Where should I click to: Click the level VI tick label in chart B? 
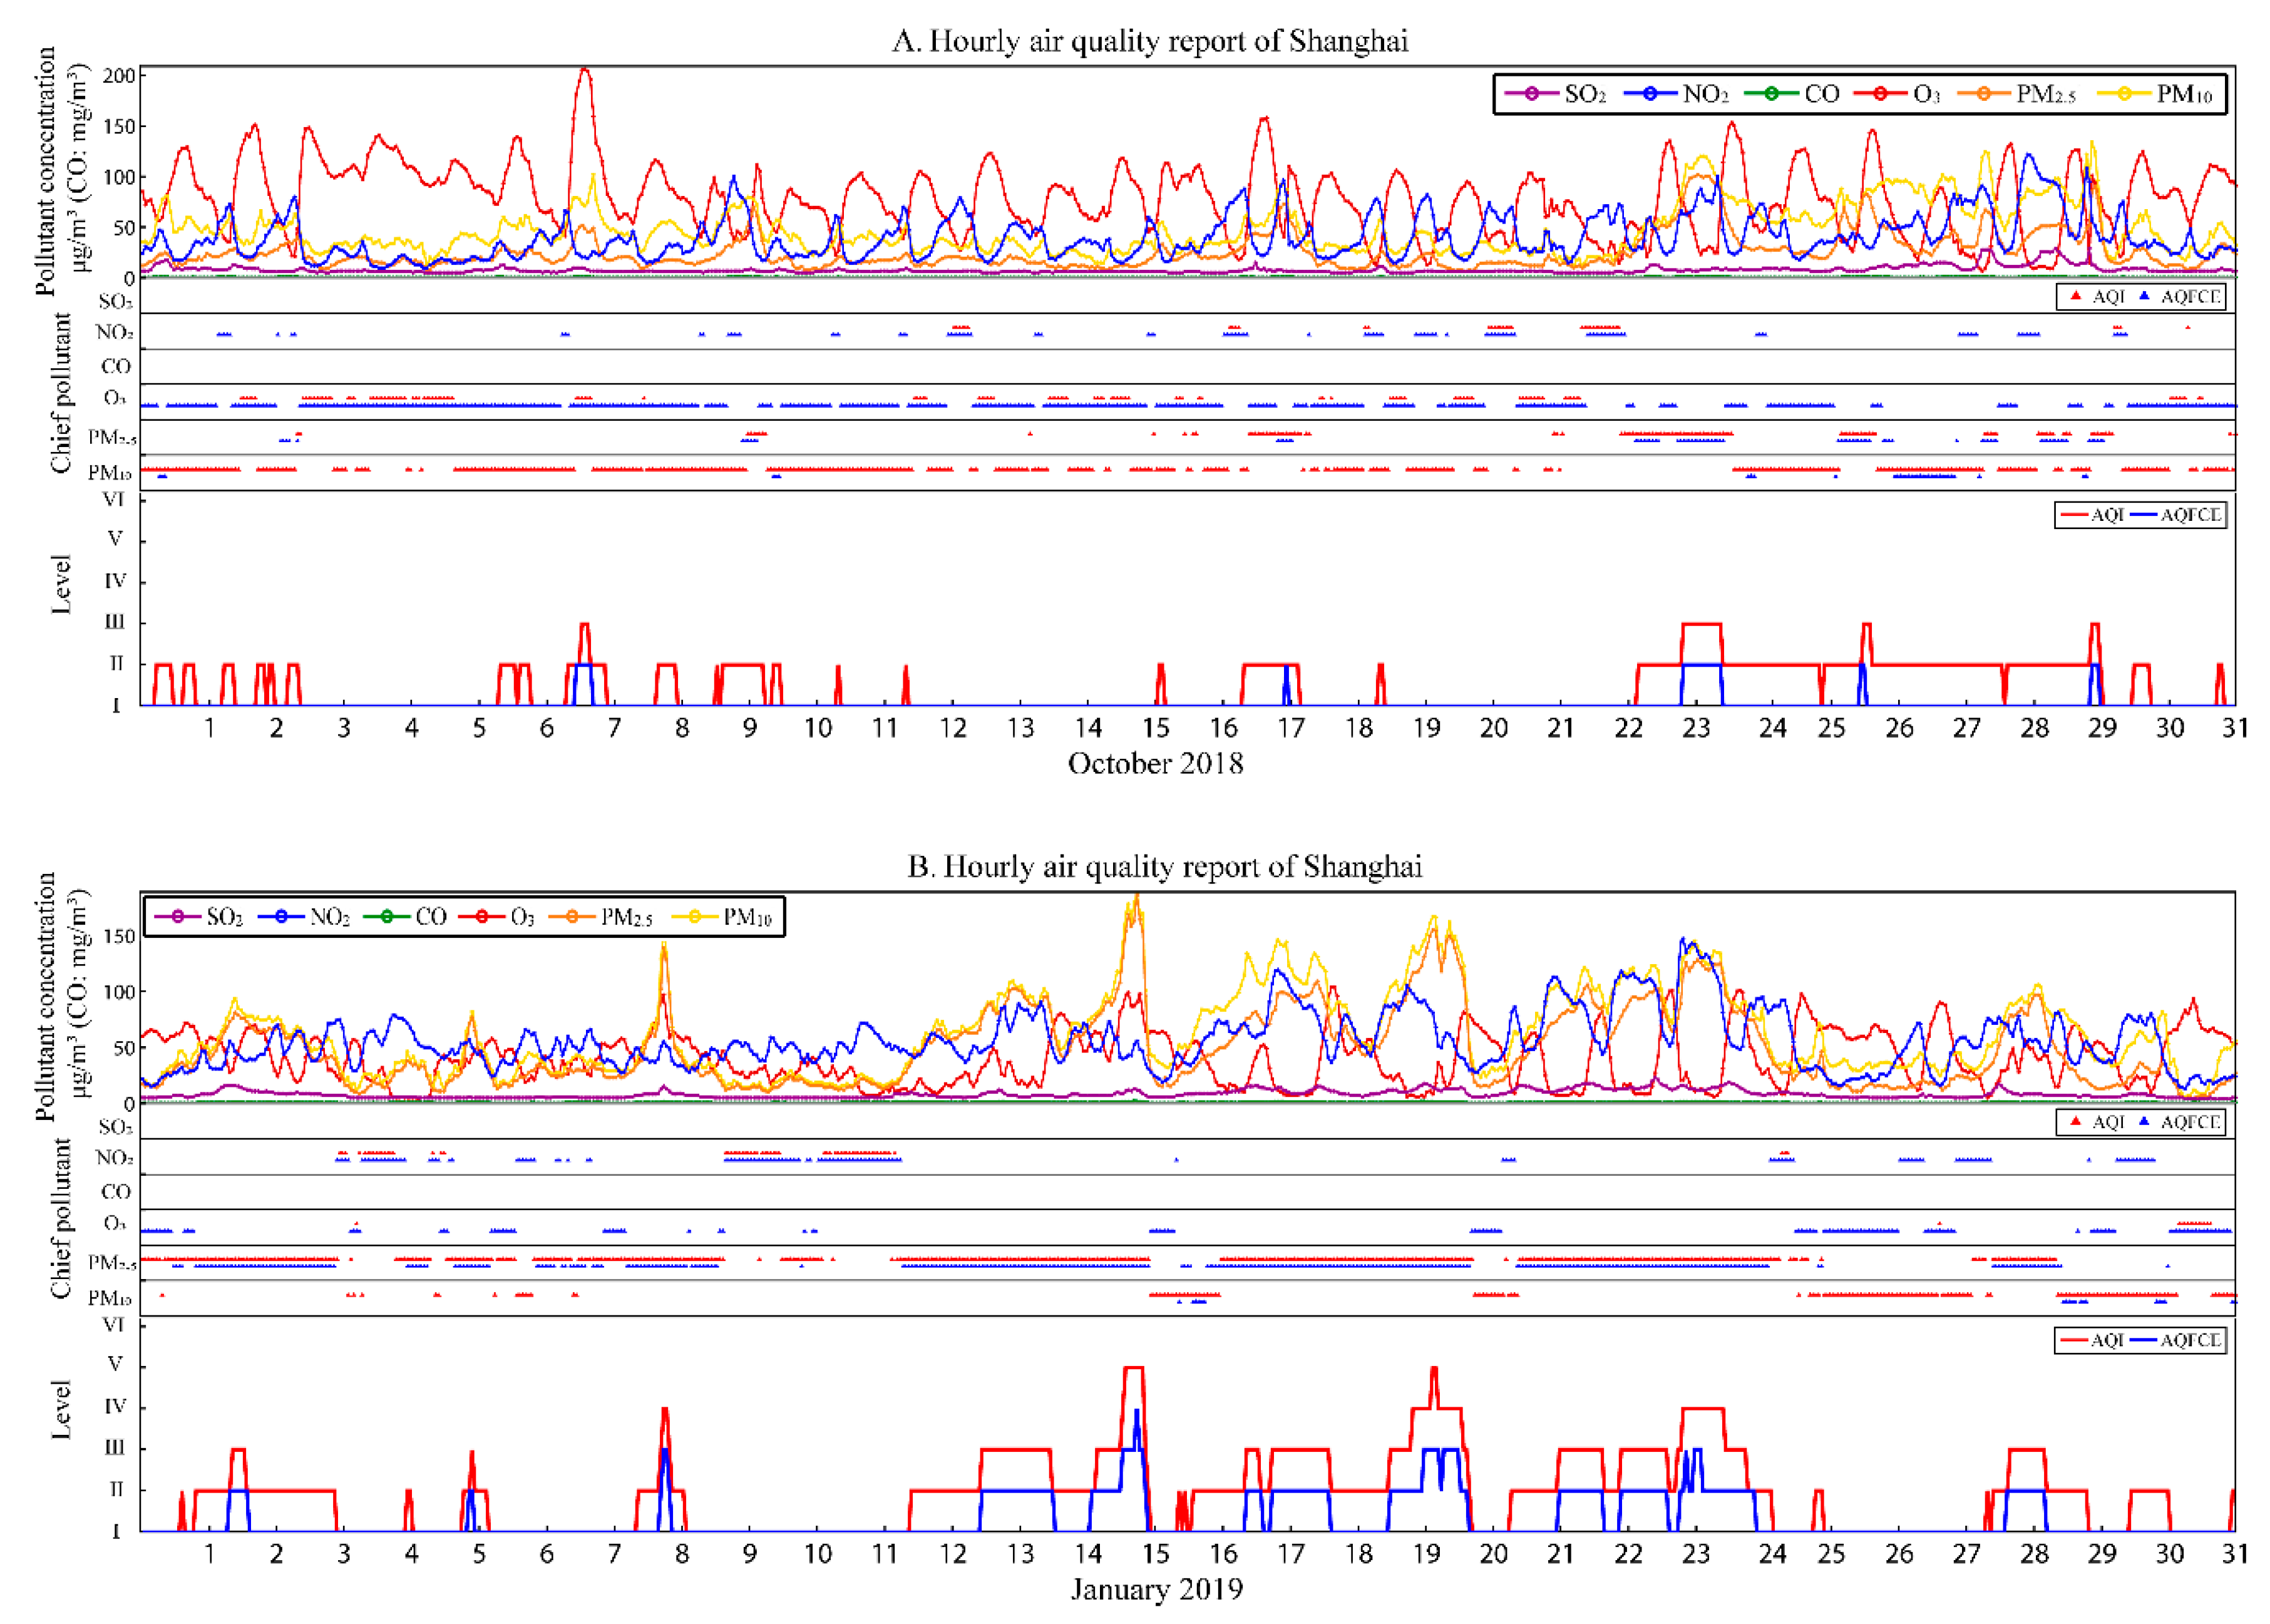(x=114, y=1324)
